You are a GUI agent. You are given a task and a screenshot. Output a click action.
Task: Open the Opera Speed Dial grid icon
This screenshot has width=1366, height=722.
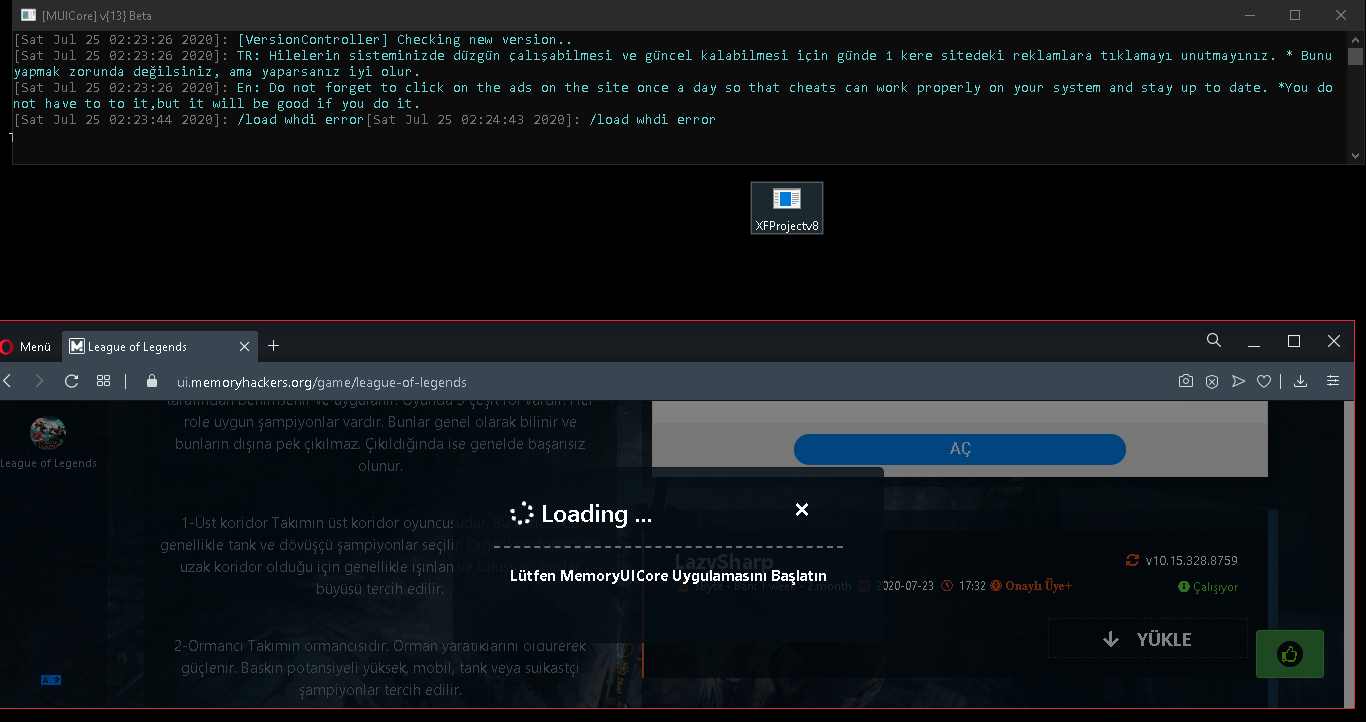103,381
